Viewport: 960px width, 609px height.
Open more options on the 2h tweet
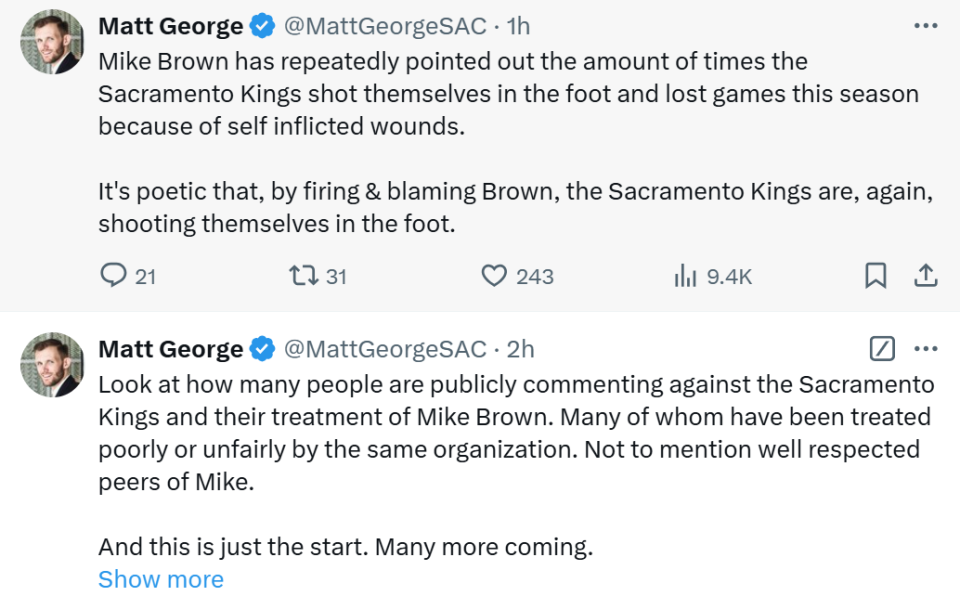925,349
